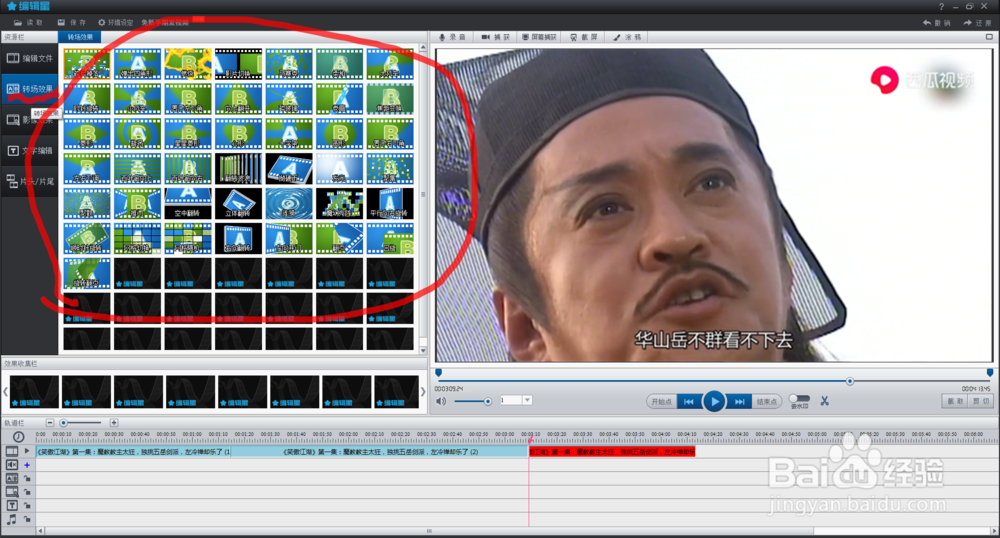Select 转场效果 in the resource sidebar
Screen dimensions: 1000x538
29,89
